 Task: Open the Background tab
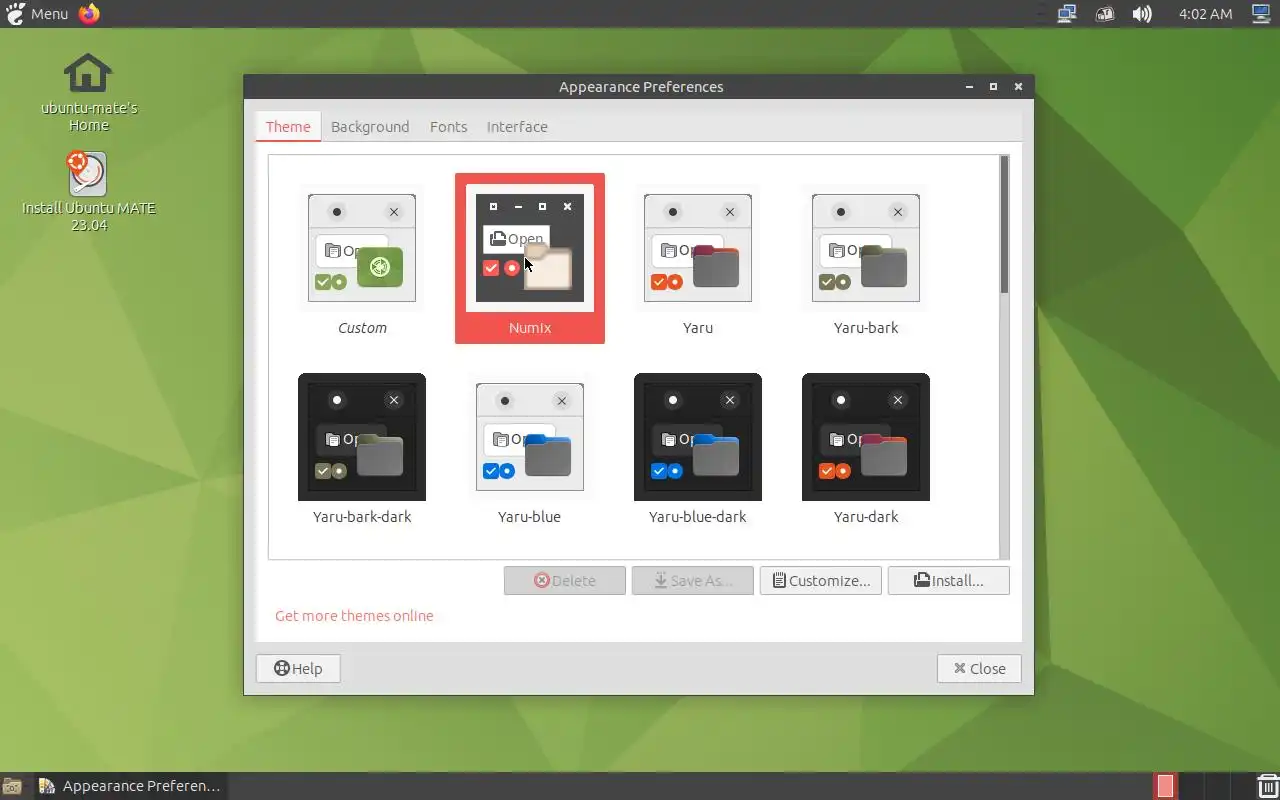click(x=370, y=127)
